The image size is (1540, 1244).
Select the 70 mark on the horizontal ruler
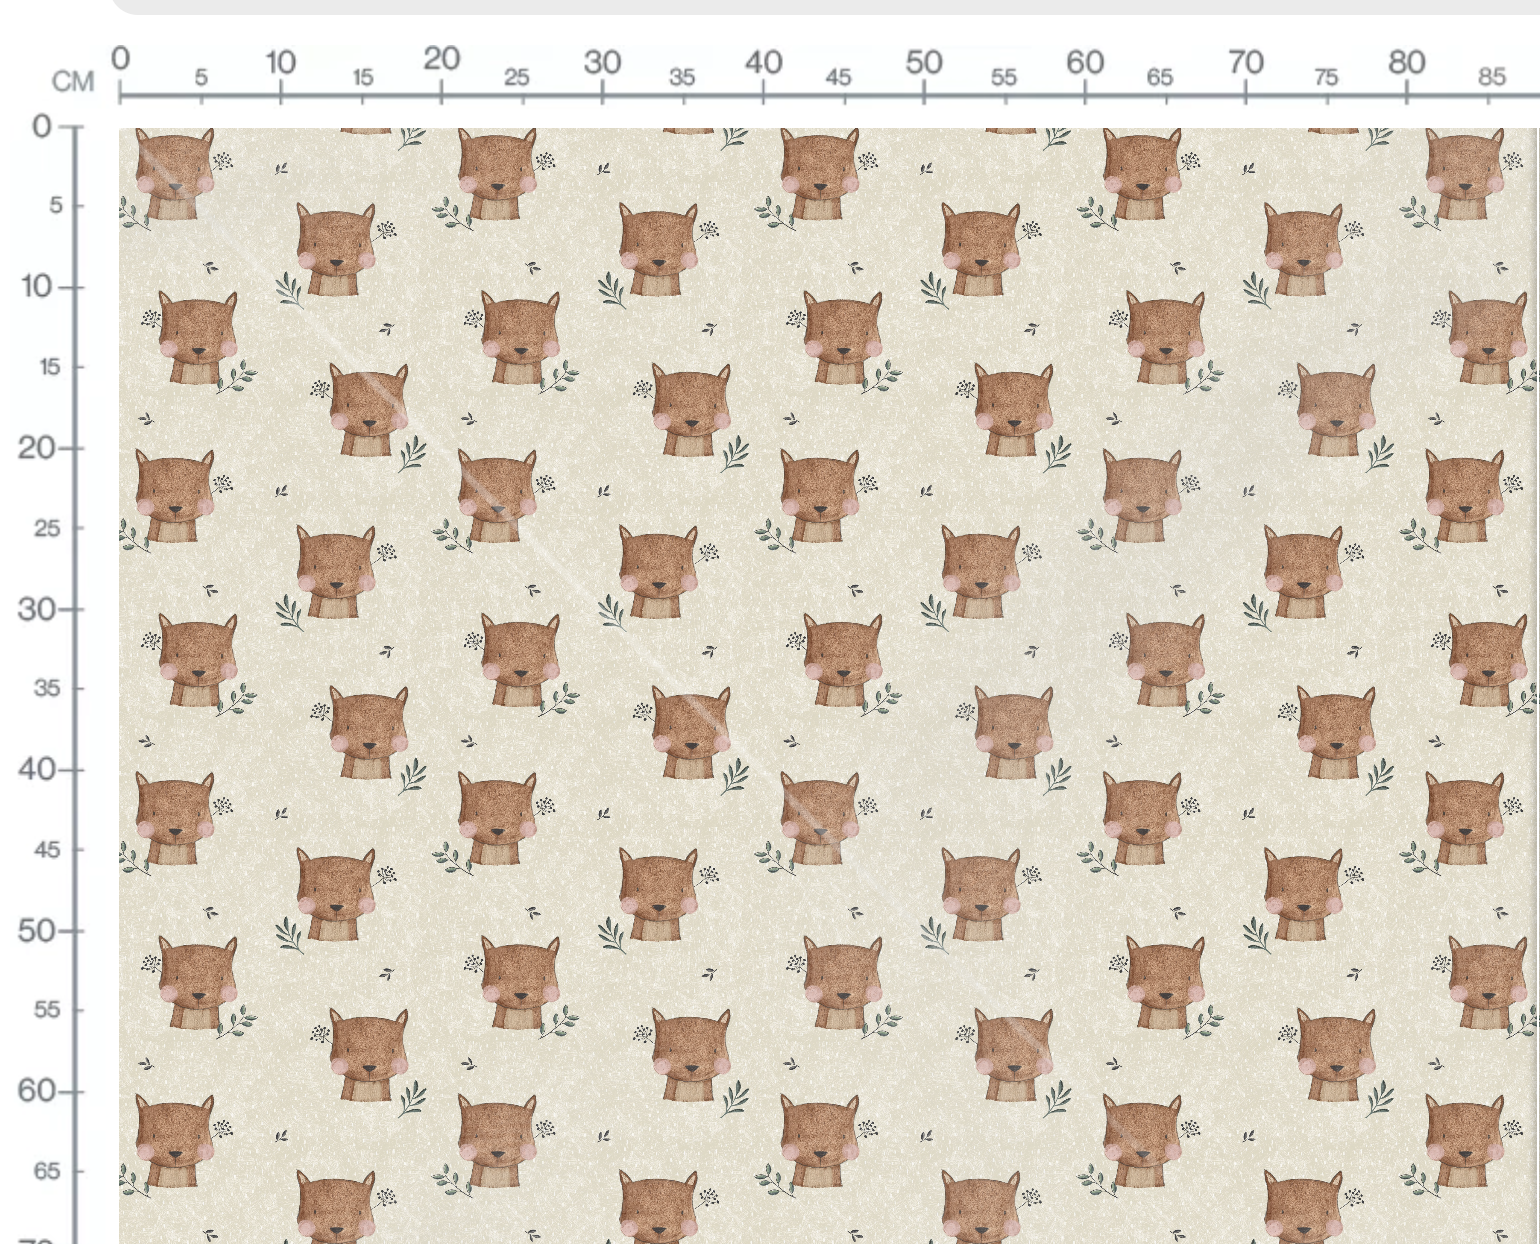tap(1246, 62)
